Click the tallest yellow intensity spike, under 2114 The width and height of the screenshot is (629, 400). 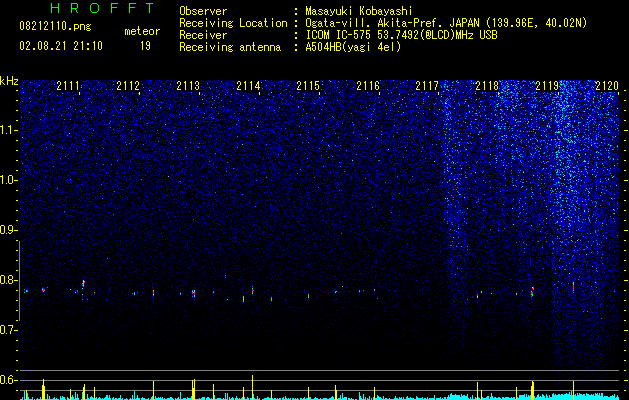click(252, 387)
